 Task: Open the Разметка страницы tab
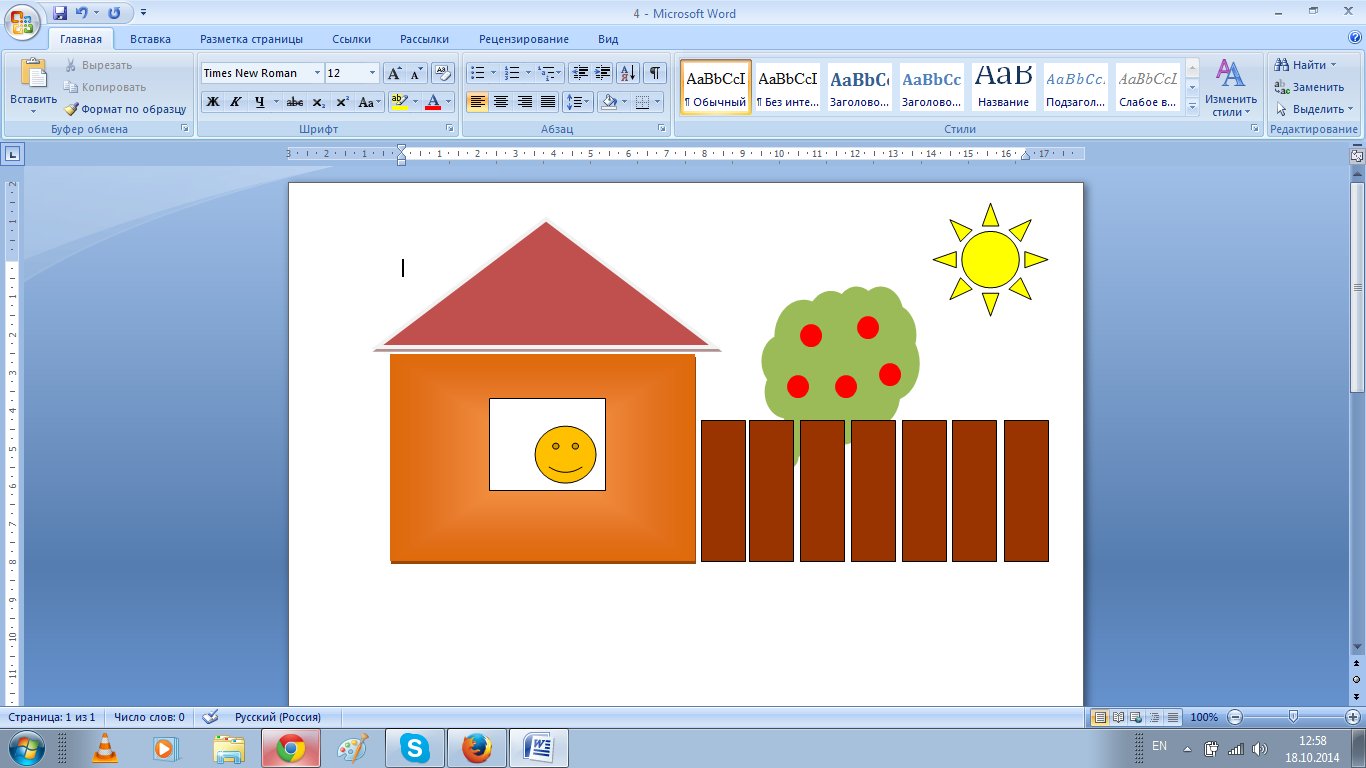click(x=251, y=39)
